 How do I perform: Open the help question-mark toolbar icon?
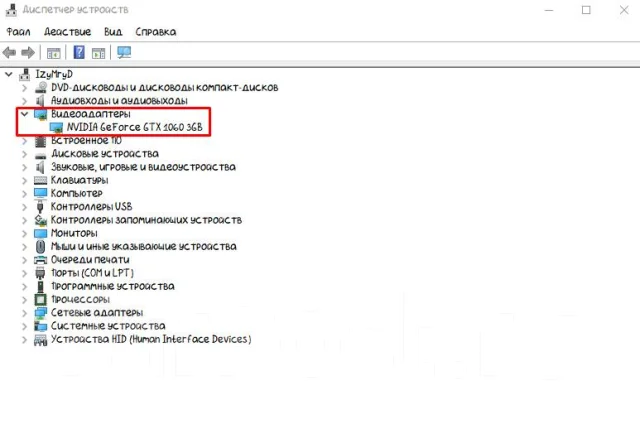click(x=79, y=52)
